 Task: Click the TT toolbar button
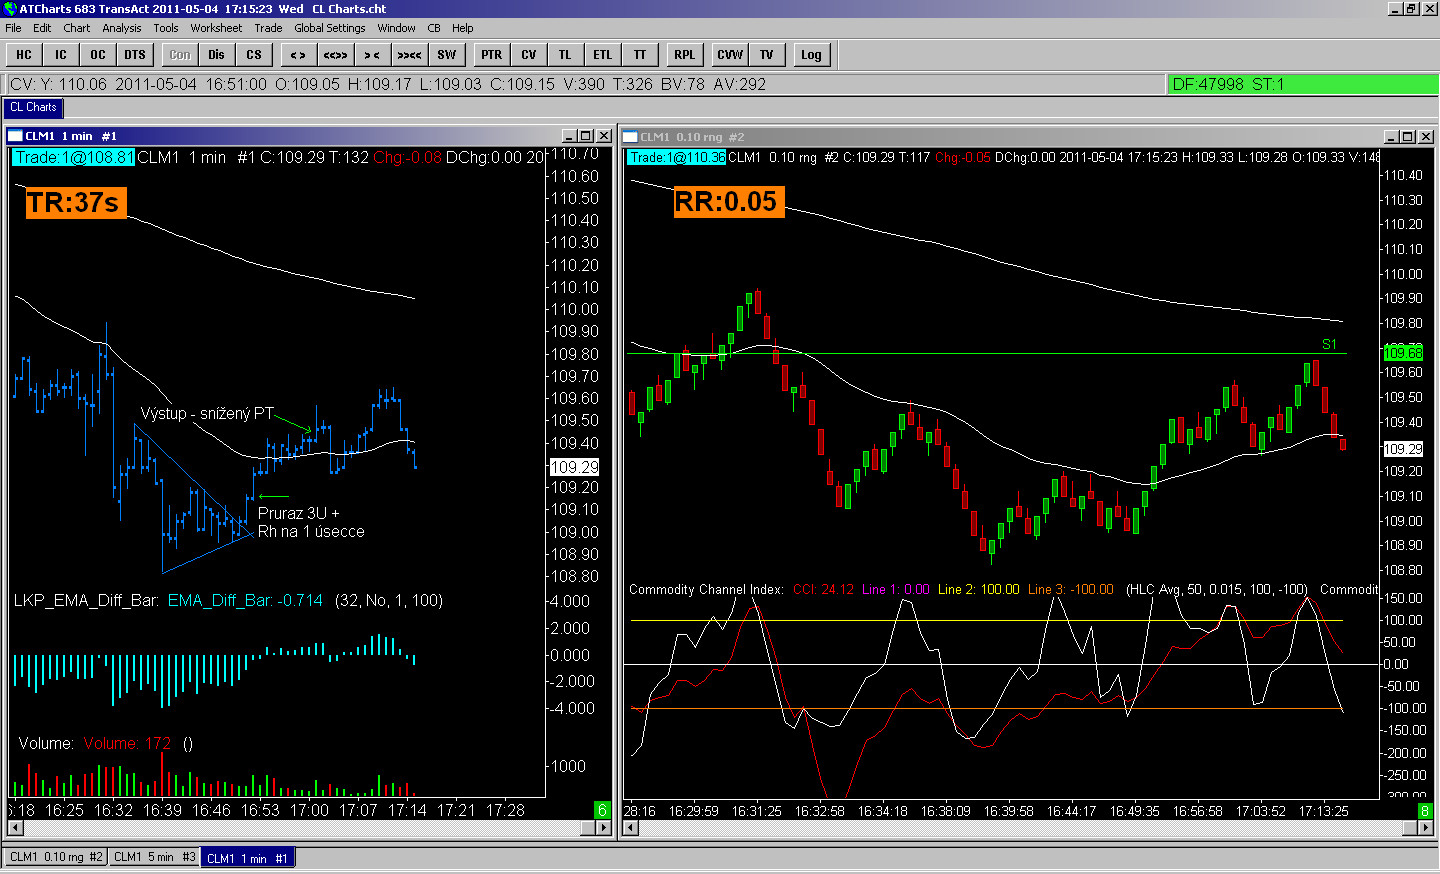(x=640, y=55)
